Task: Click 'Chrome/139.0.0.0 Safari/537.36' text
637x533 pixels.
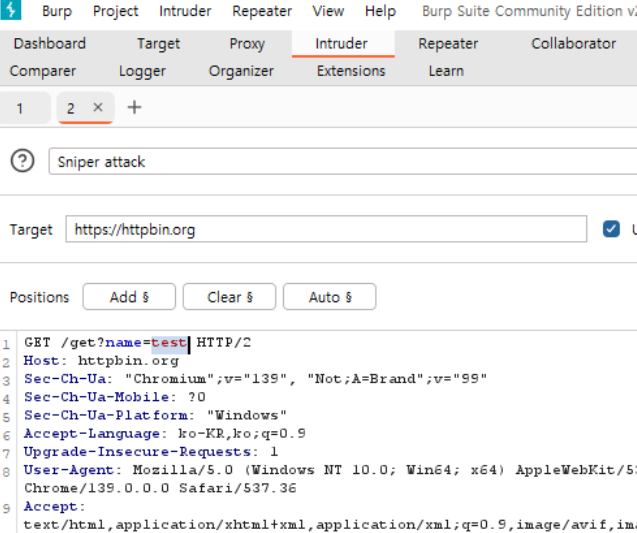Action: tap(160, 488)
